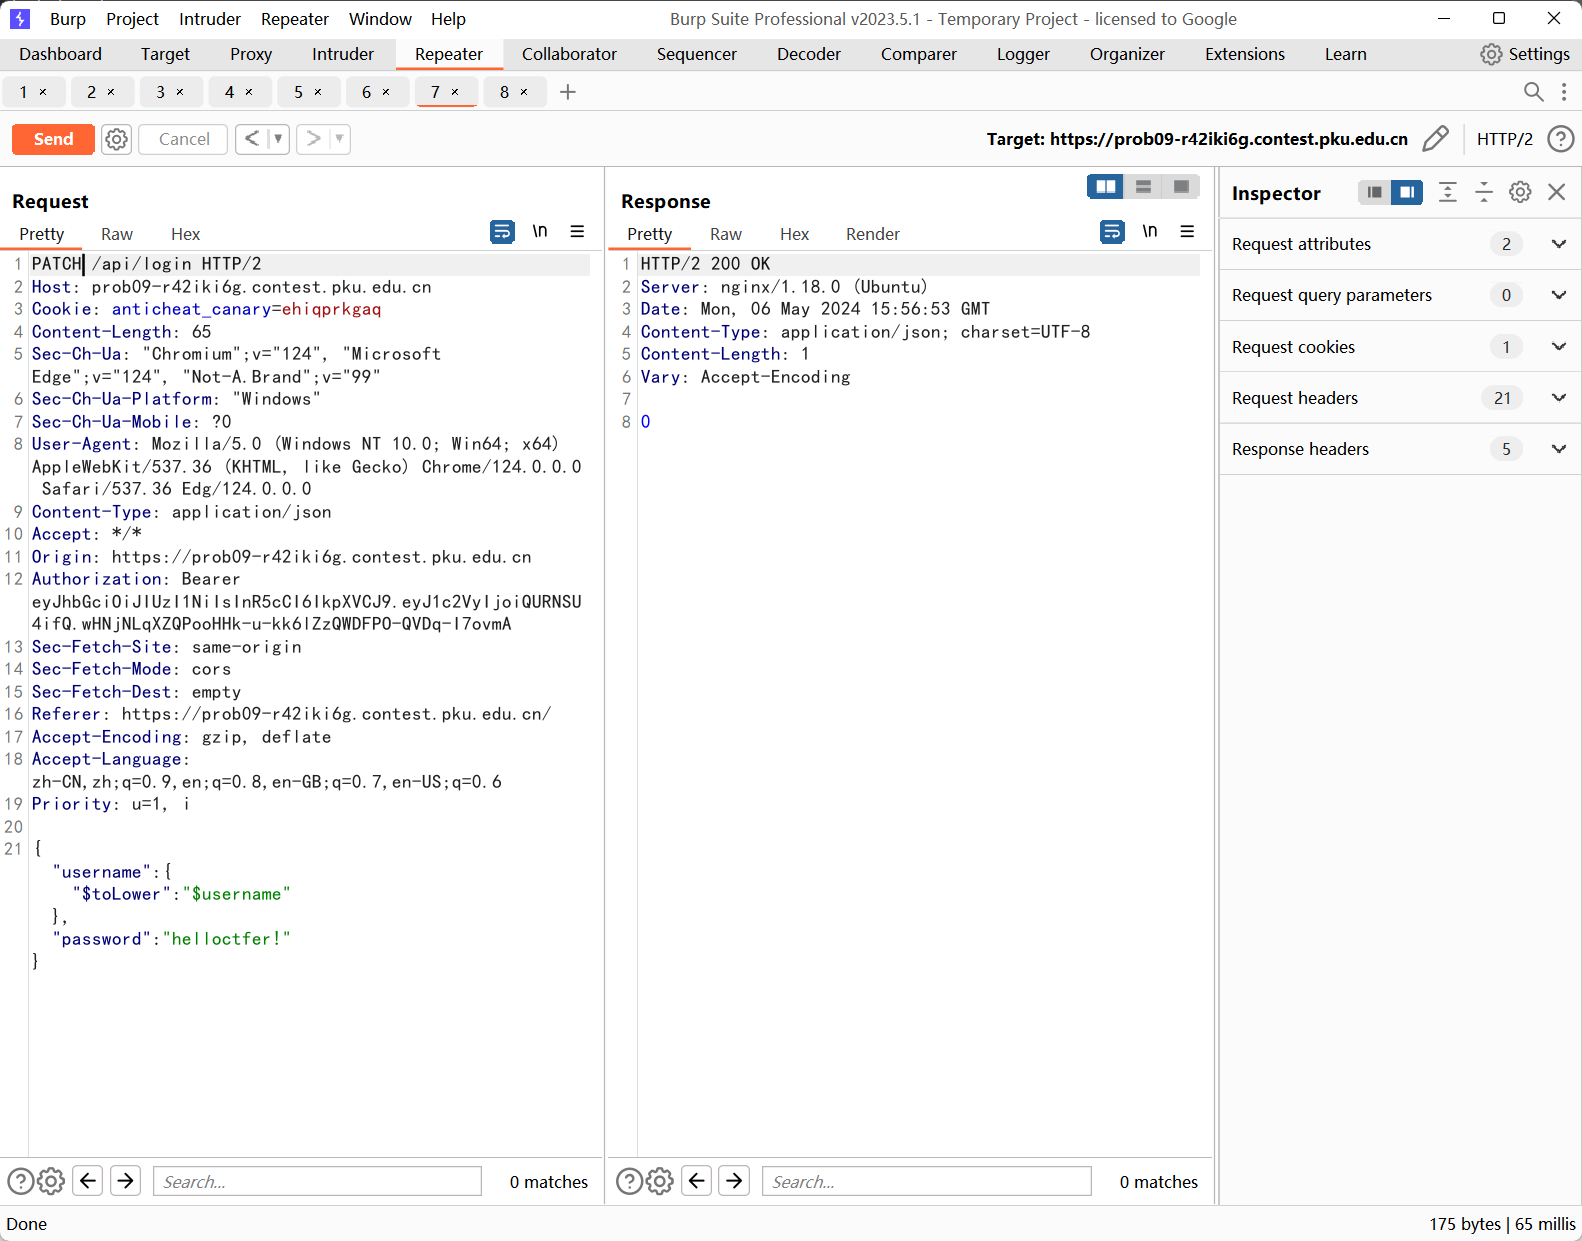Expand Response headers section
The image size is (1582, 1241).
tap(1400, 449)
